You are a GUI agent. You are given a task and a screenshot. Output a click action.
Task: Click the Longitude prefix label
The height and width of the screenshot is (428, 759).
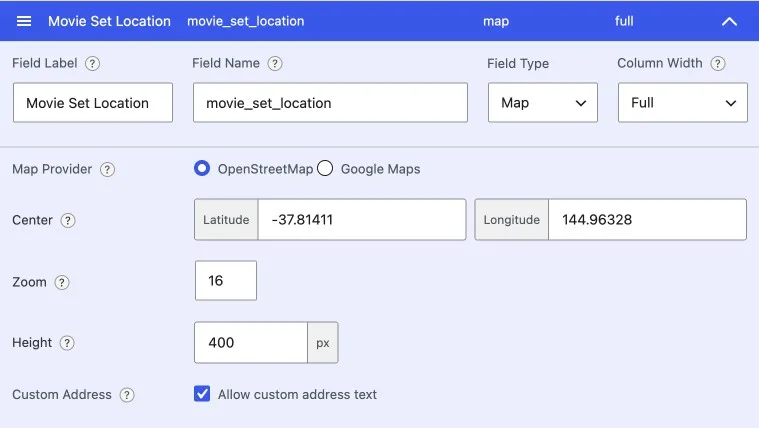(x=512, y=219)
